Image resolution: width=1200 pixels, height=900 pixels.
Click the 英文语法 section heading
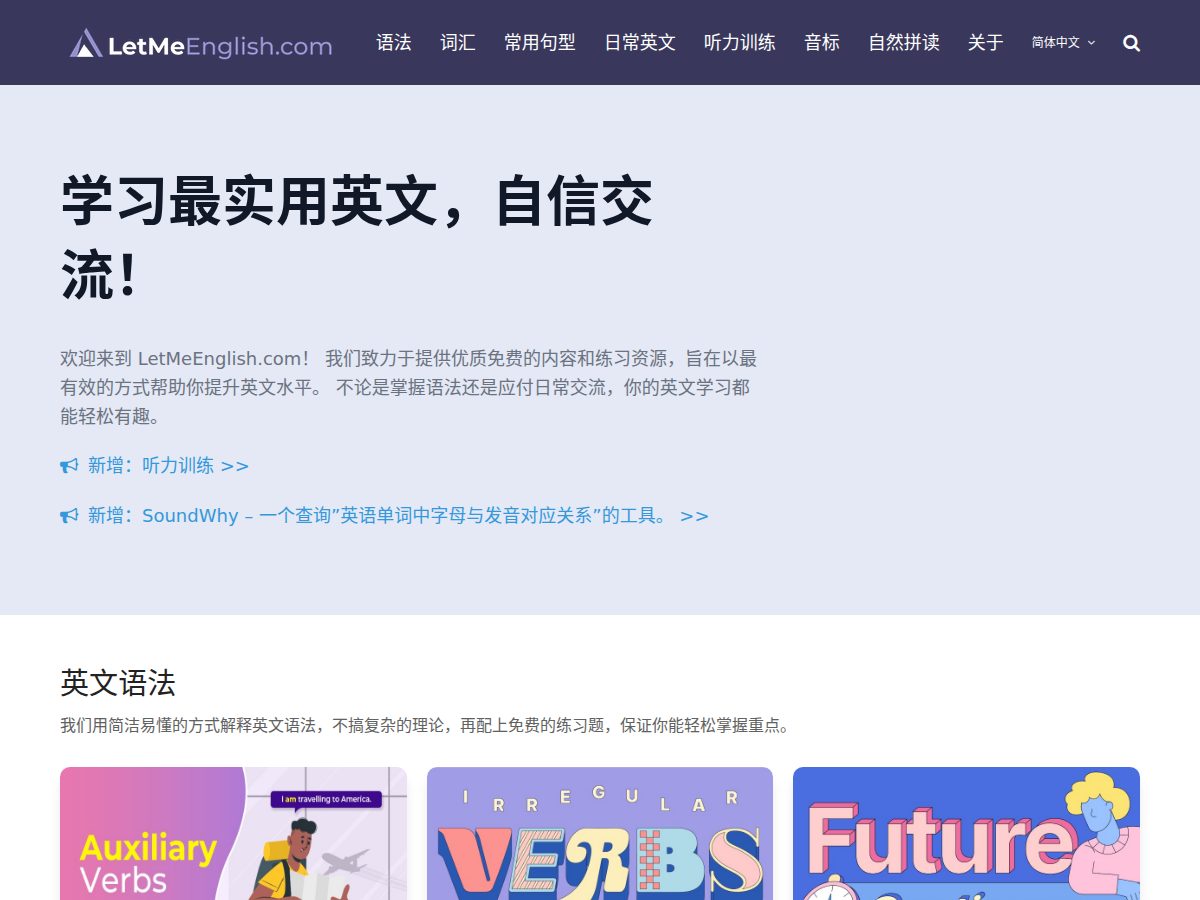(x=118, y=683)
